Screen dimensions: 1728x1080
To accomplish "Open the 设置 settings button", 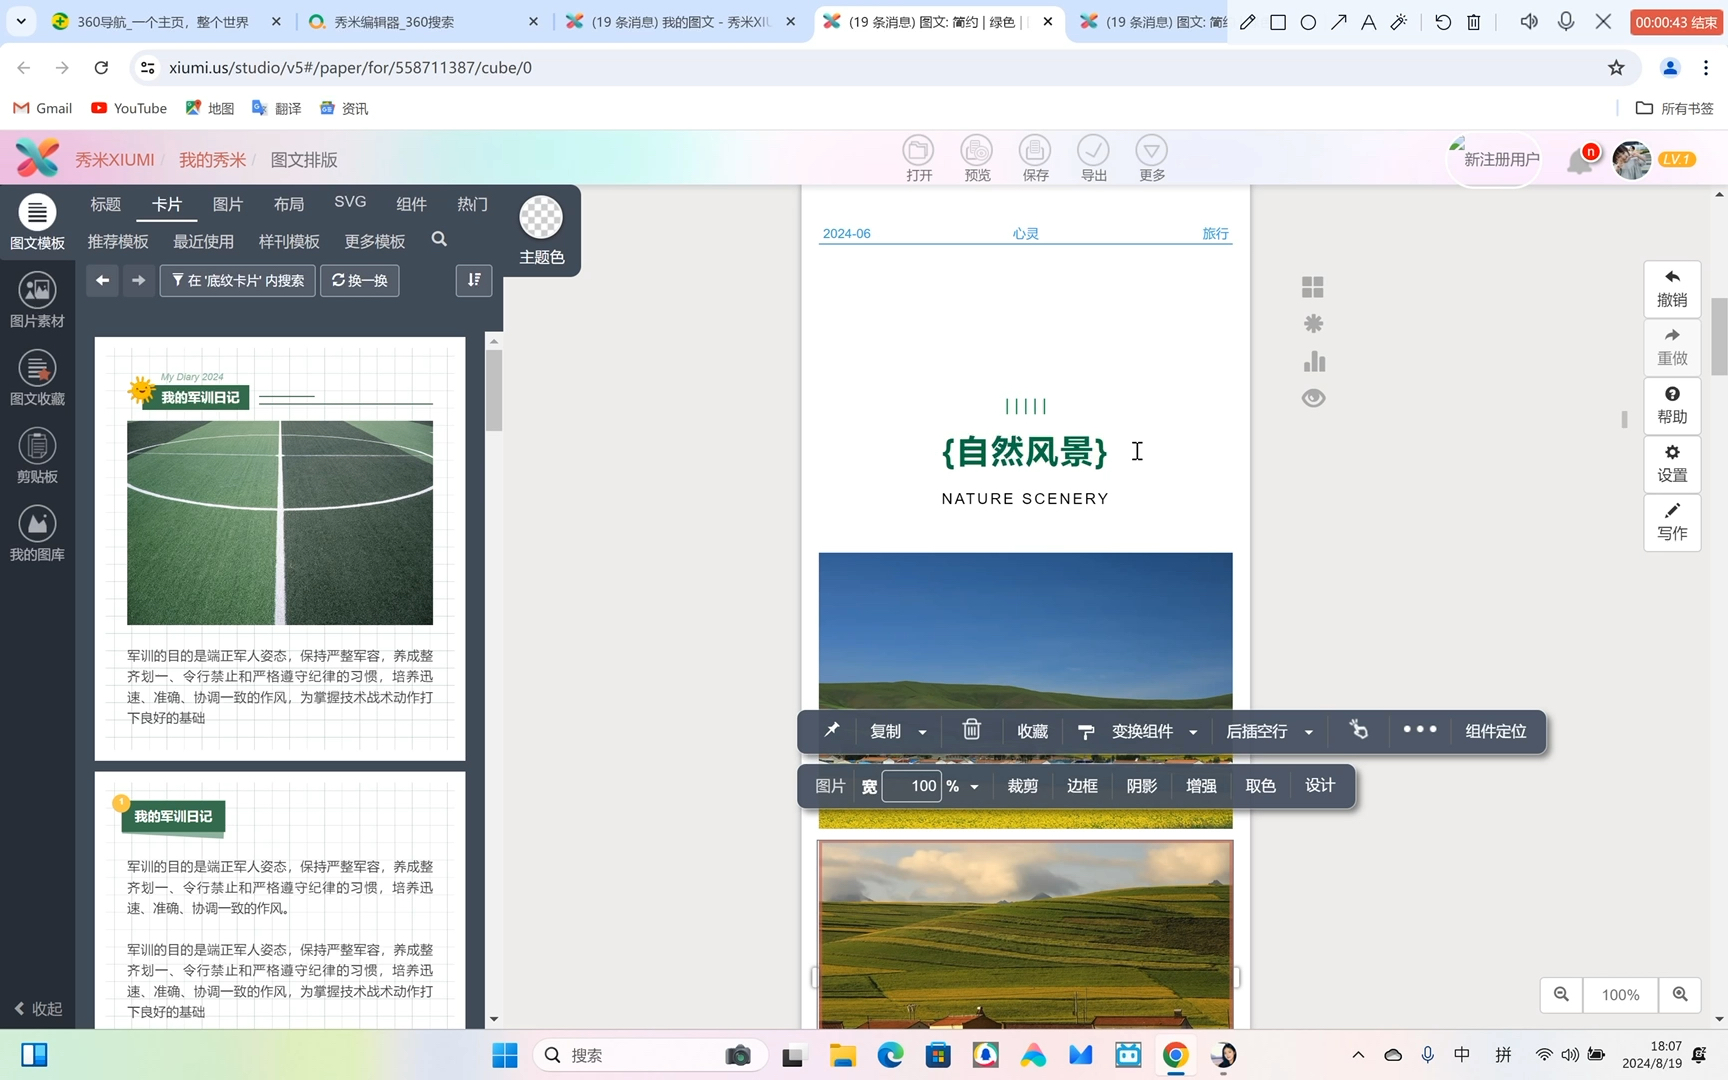I will pos(1672,464).
